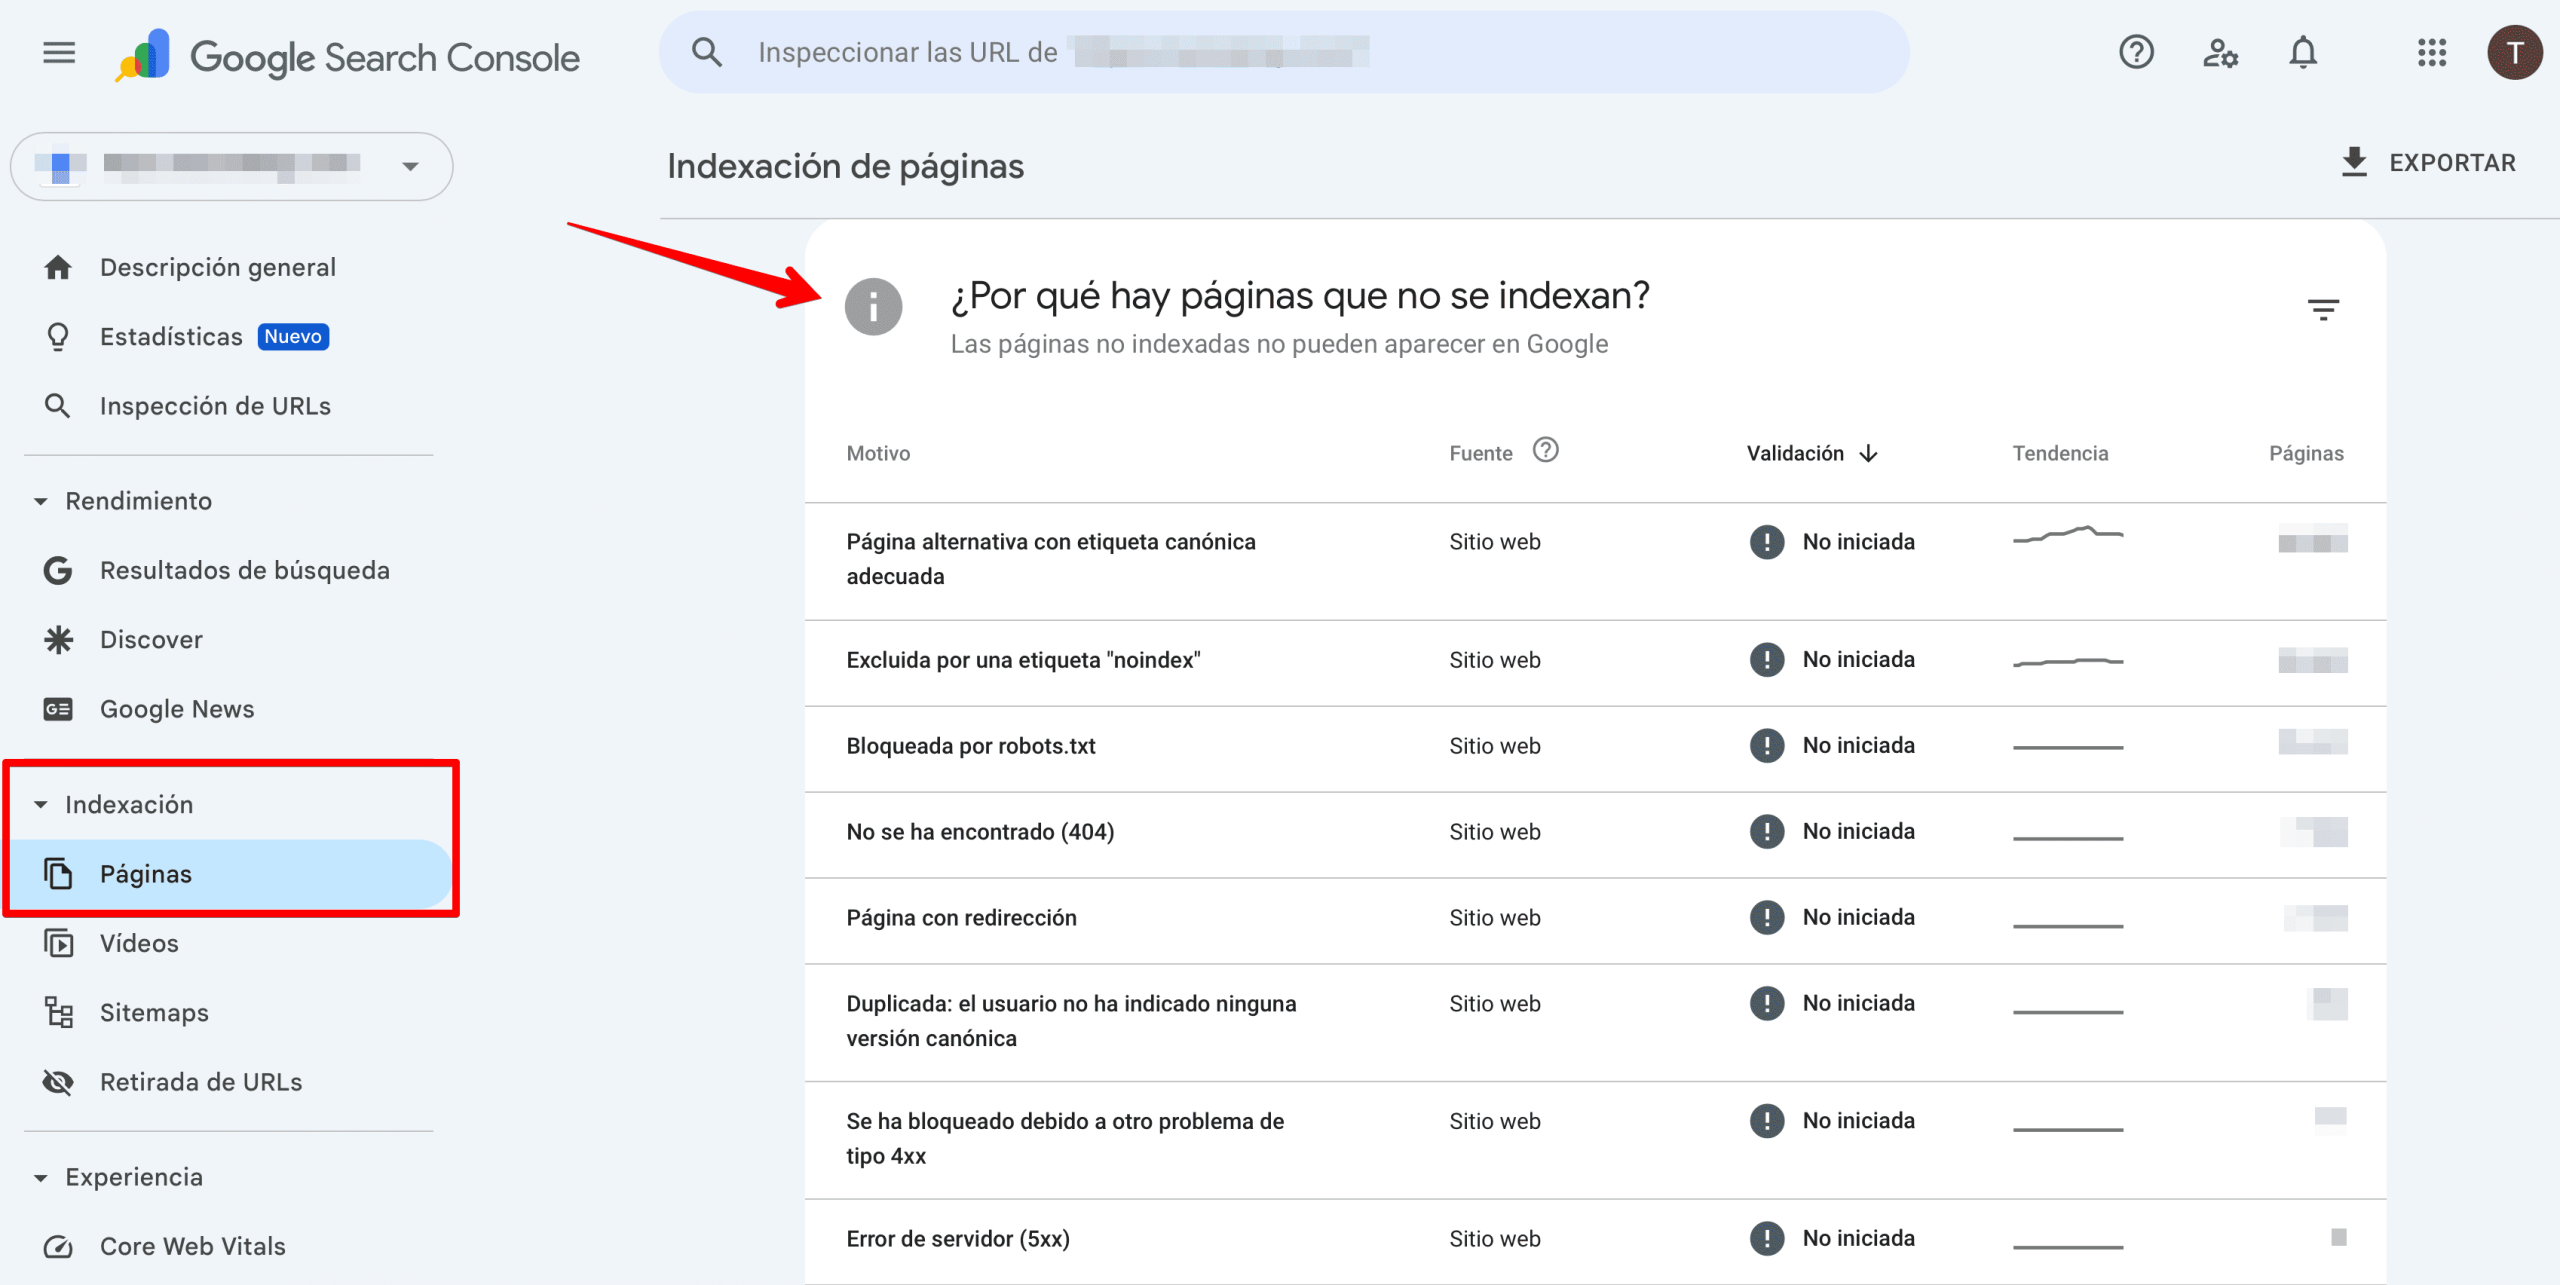
Task: Click the Indexación de páginas title
Action: [x=845, y=166]
